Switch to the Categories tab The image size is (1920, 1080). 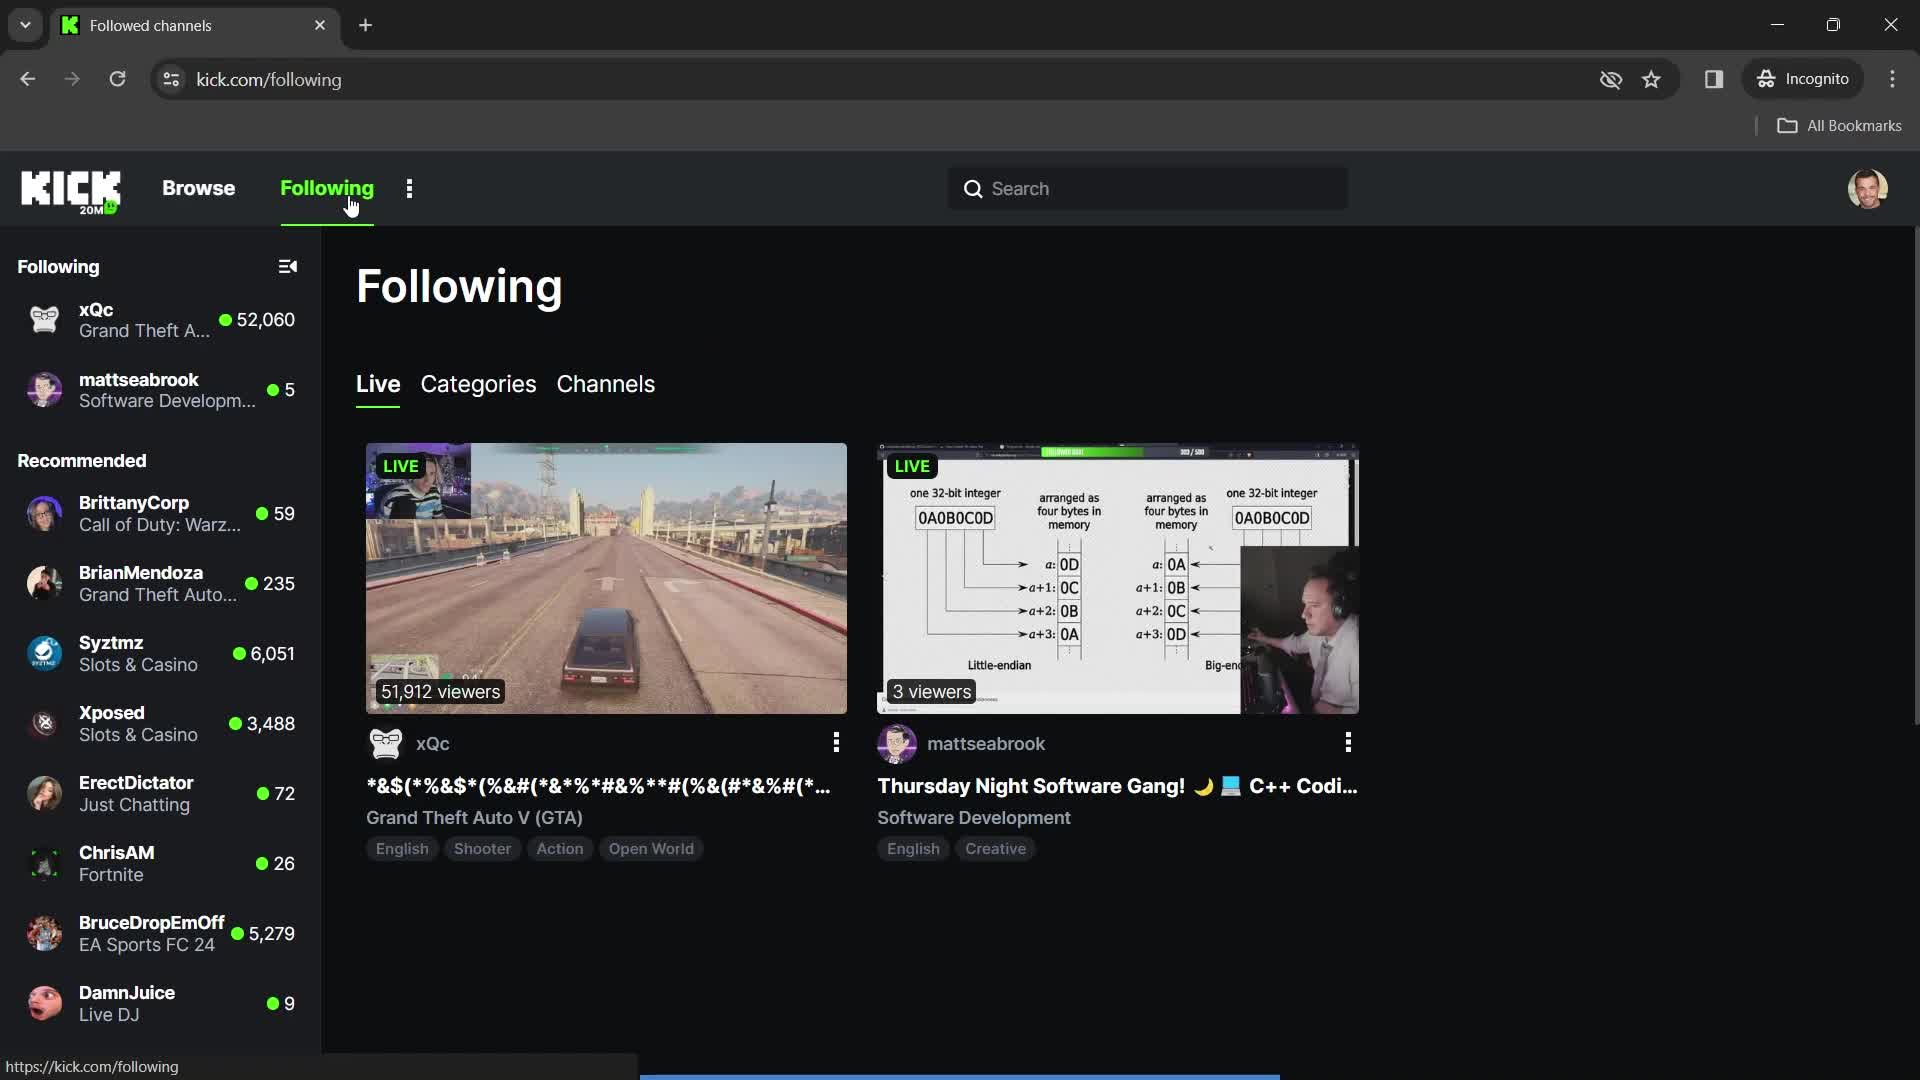tap(477, 384)
